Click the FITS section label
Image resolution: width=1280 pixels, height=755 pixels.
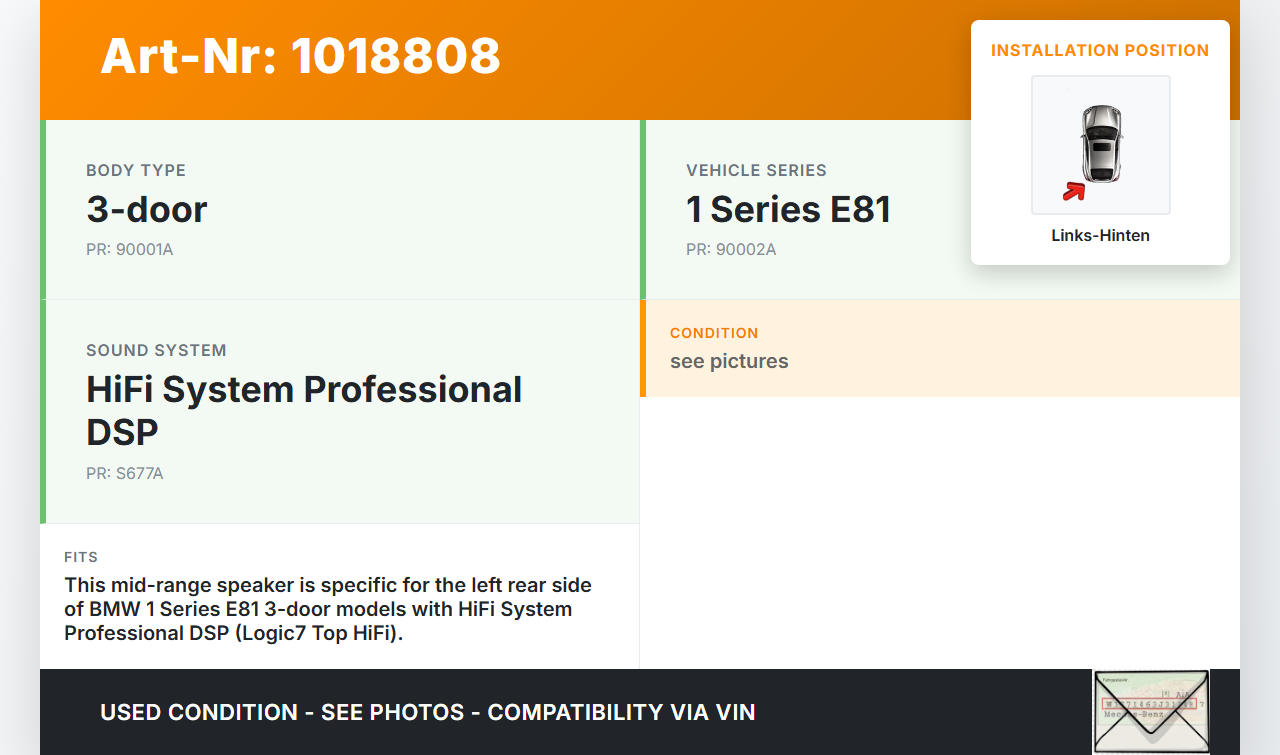[x=81, y=557]
